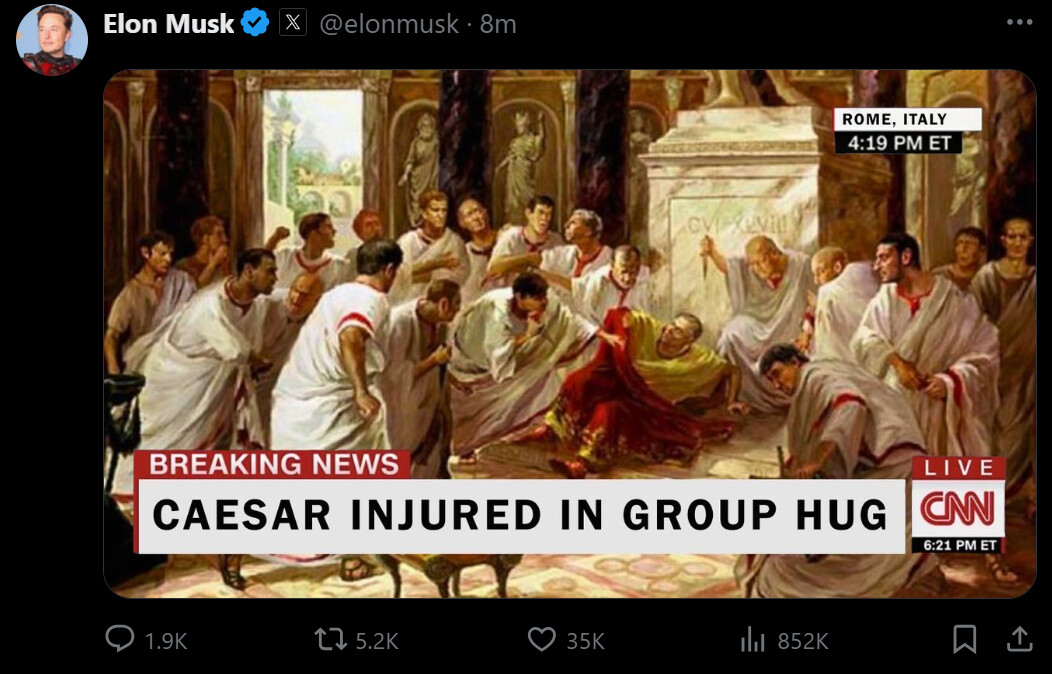Click the X affiliate badge icon
This screenshot has width=1052, height=674.
[x=293, y=23]
